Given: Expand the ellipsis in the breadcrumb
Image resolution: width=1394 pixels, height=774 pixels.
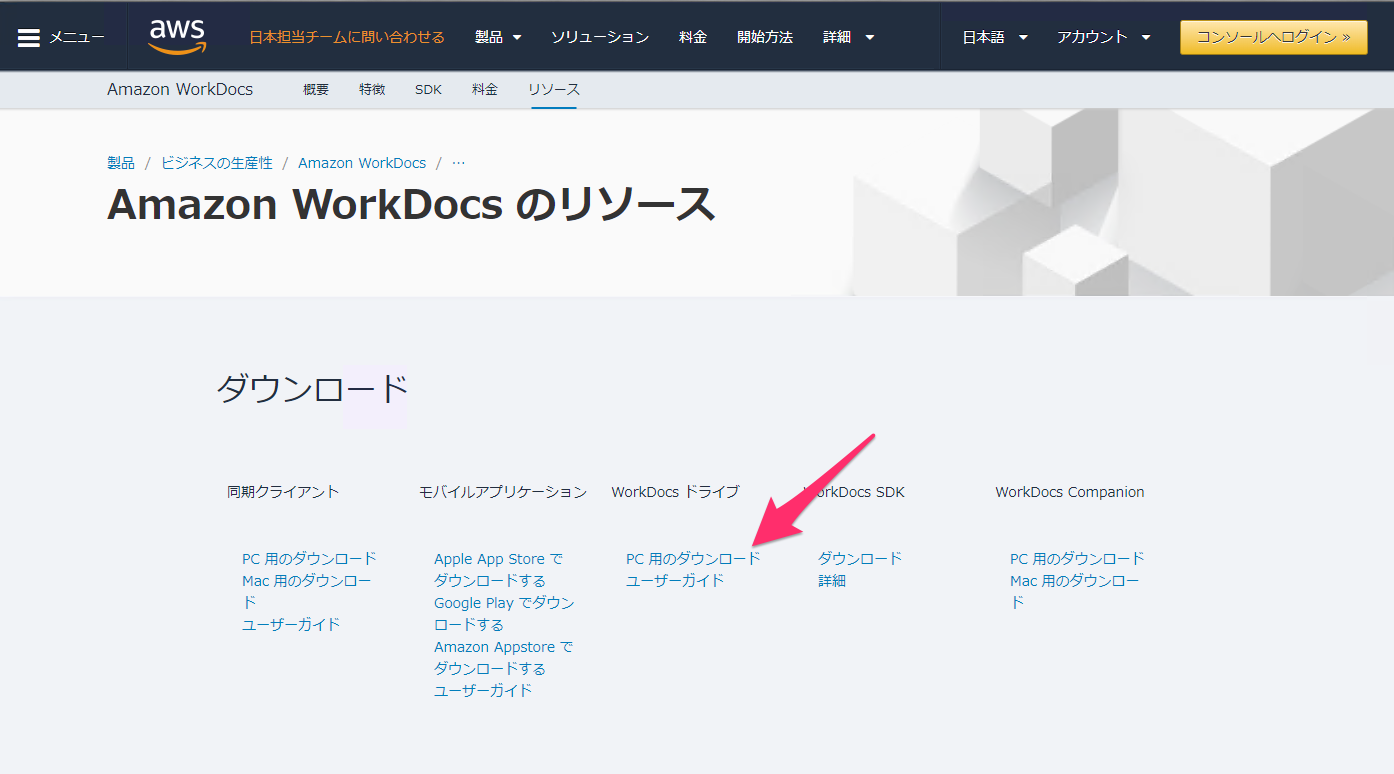Looking at the screenshot, I should point(457,162).
